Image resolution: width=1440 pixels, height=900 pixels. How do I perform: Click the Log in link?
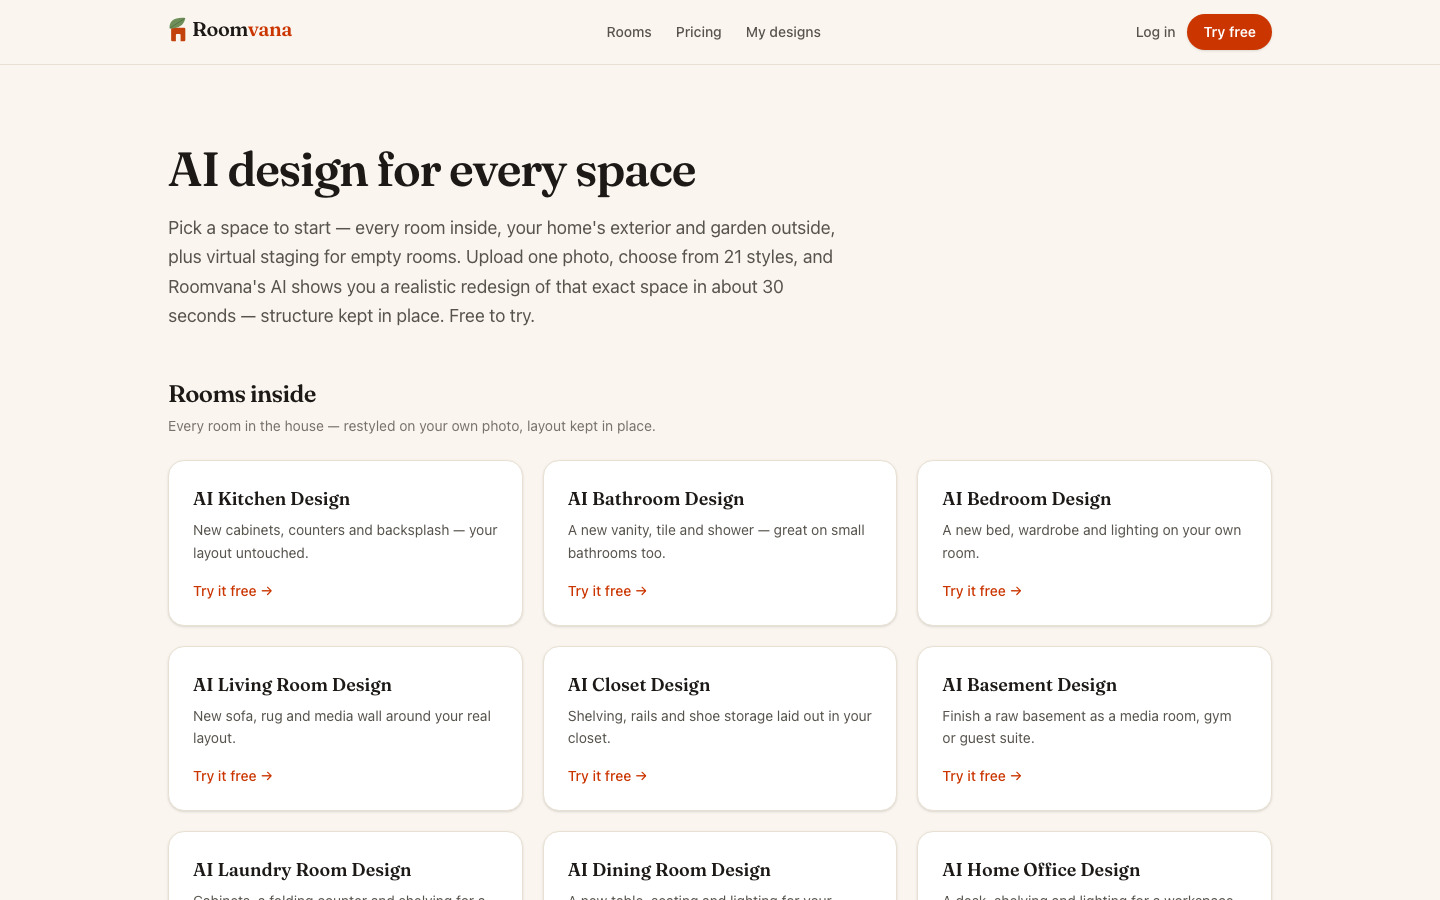[x=1155, y=32]
